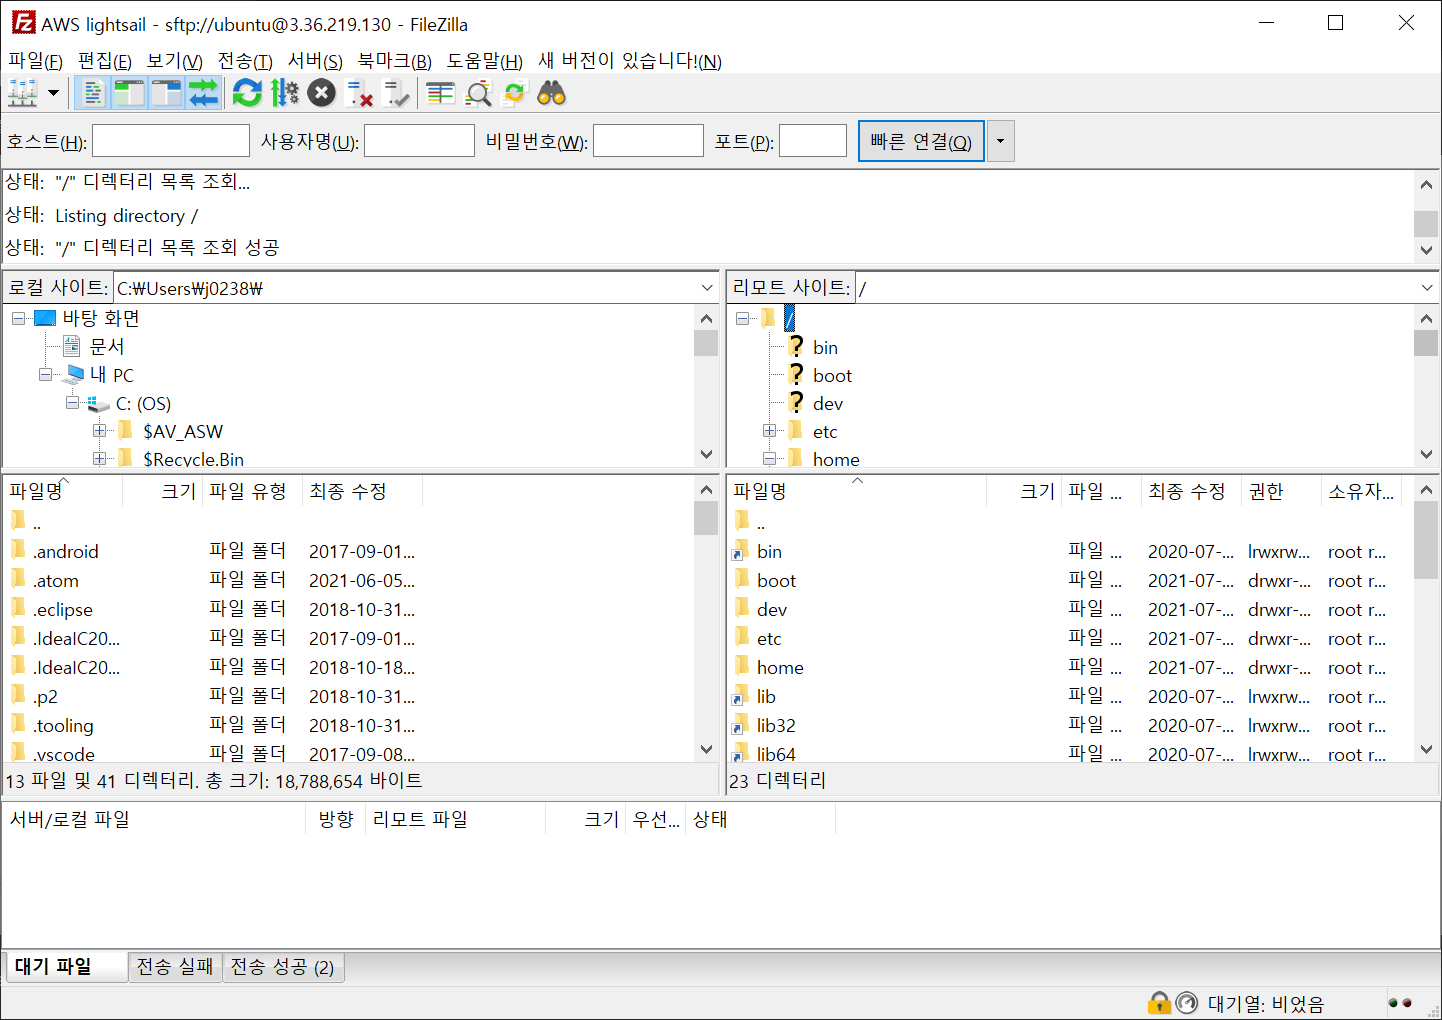Click the 포트 input field
This screenshot has height=1020, width=1442.
813,141
